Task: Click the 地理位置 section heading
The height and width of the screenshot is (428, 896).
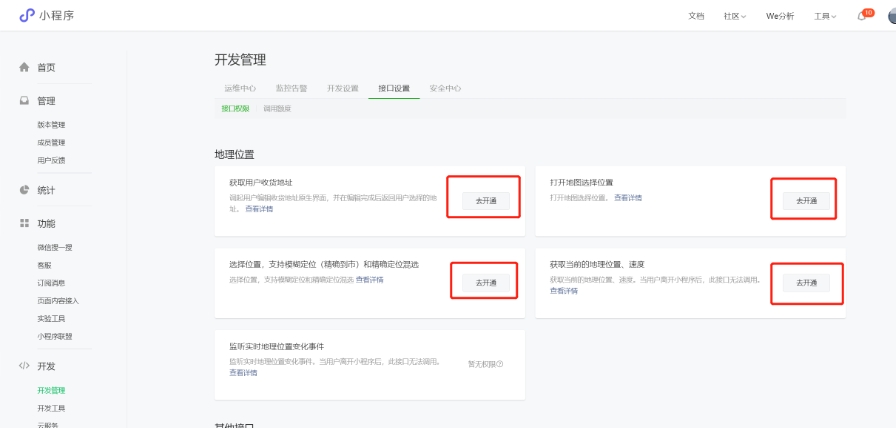Action: [x=234, y=154]
